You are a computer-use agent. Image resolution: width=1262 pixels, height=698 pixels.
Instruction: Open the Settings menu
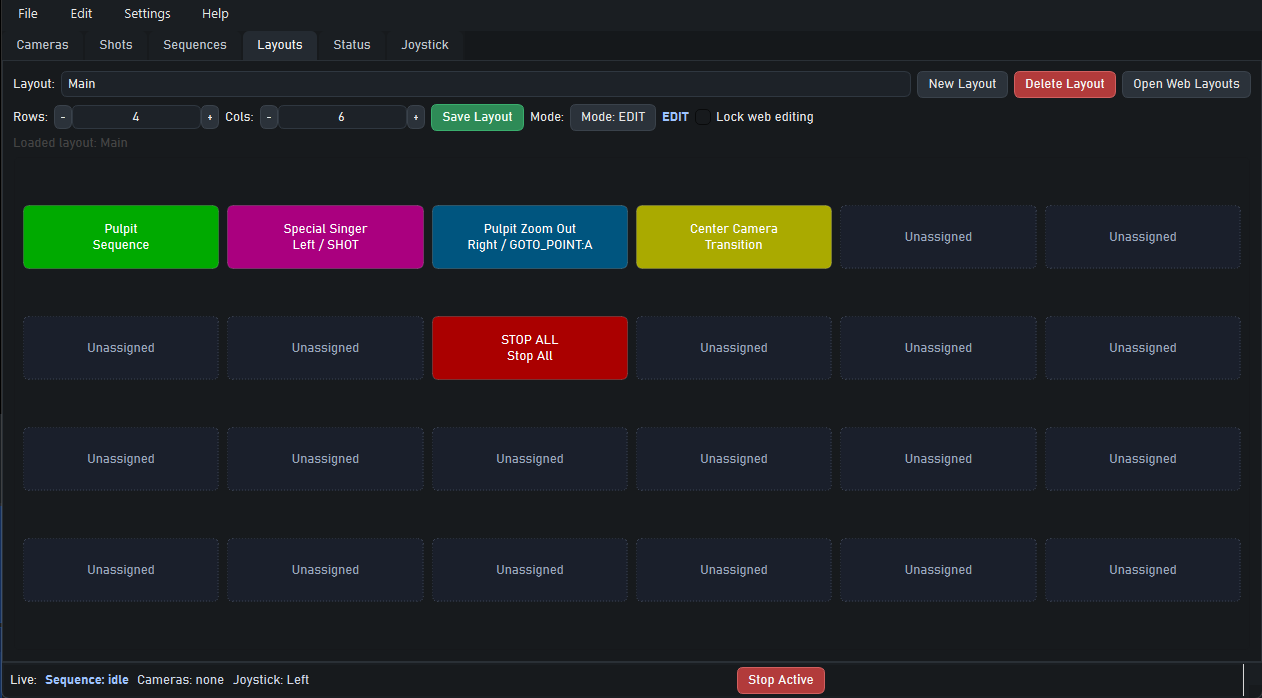click(x=147, y=13)
